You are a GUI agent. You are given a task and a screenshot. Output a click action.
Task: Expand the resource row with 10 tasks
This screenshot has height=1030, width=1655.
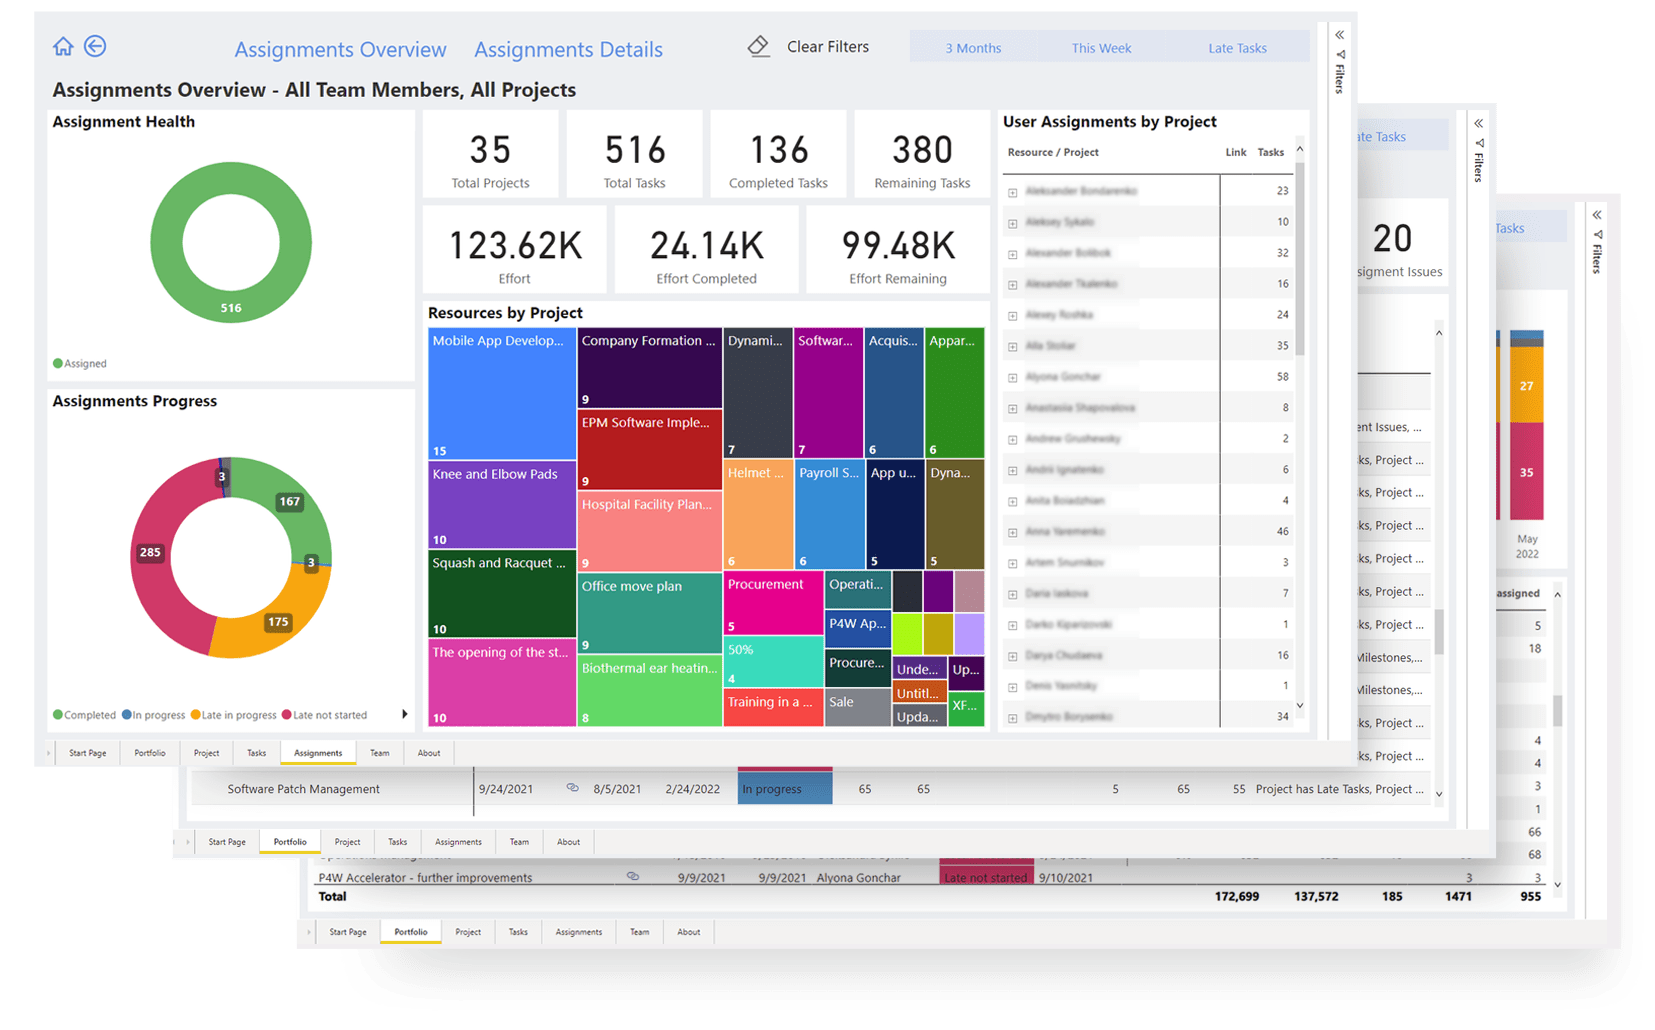coord(1012,223)
